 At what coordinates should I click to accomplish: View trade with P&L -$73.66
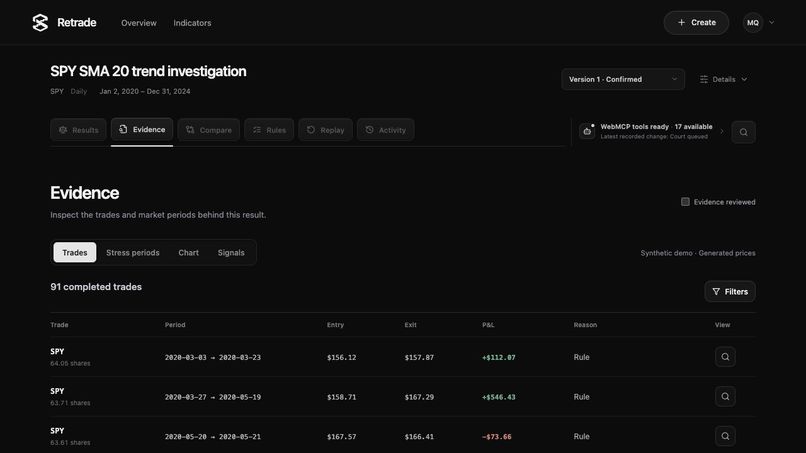click(x=725, y=436)
